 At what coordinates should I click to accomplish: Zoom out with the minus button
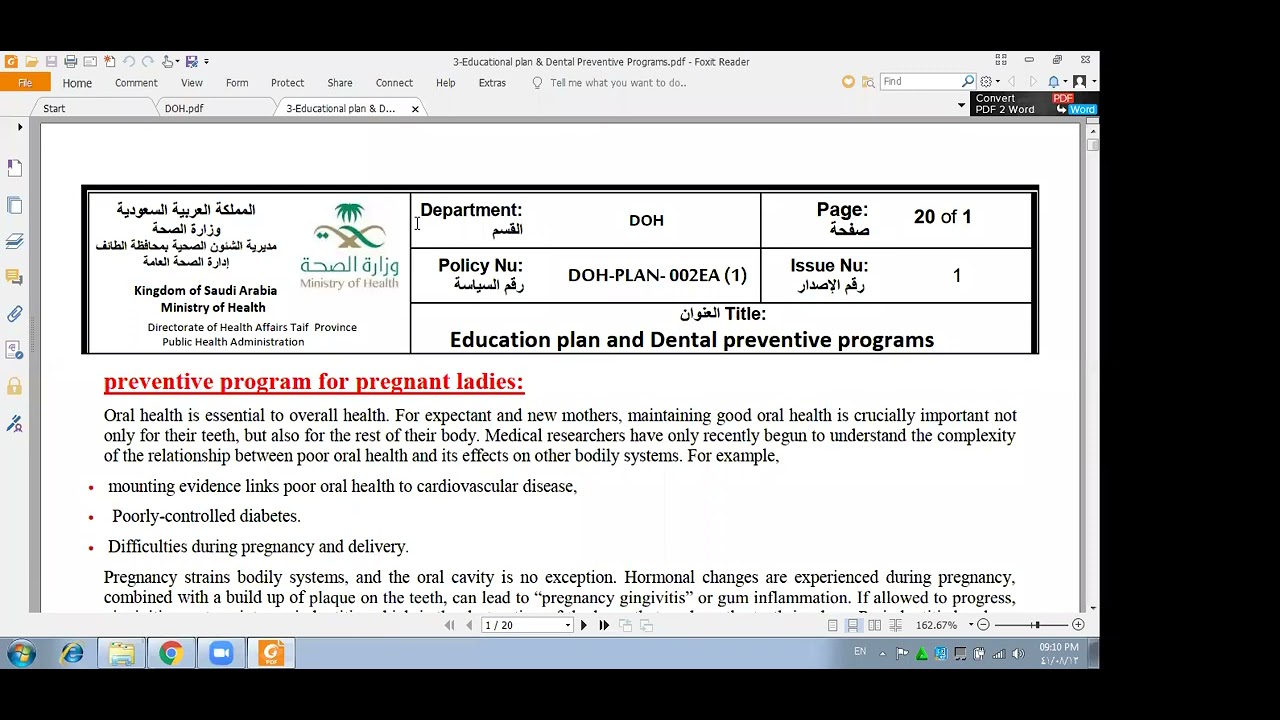point(983,625)
